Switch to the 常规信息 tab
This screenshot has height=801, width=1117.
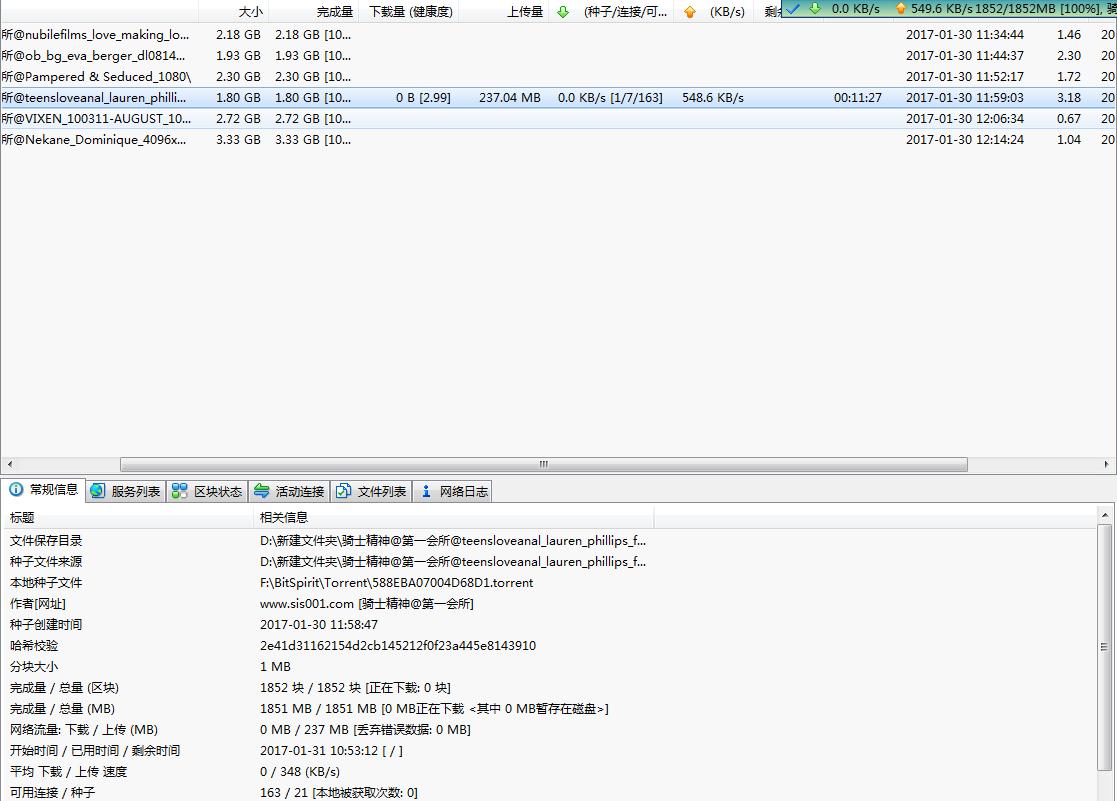click(44, 490)
